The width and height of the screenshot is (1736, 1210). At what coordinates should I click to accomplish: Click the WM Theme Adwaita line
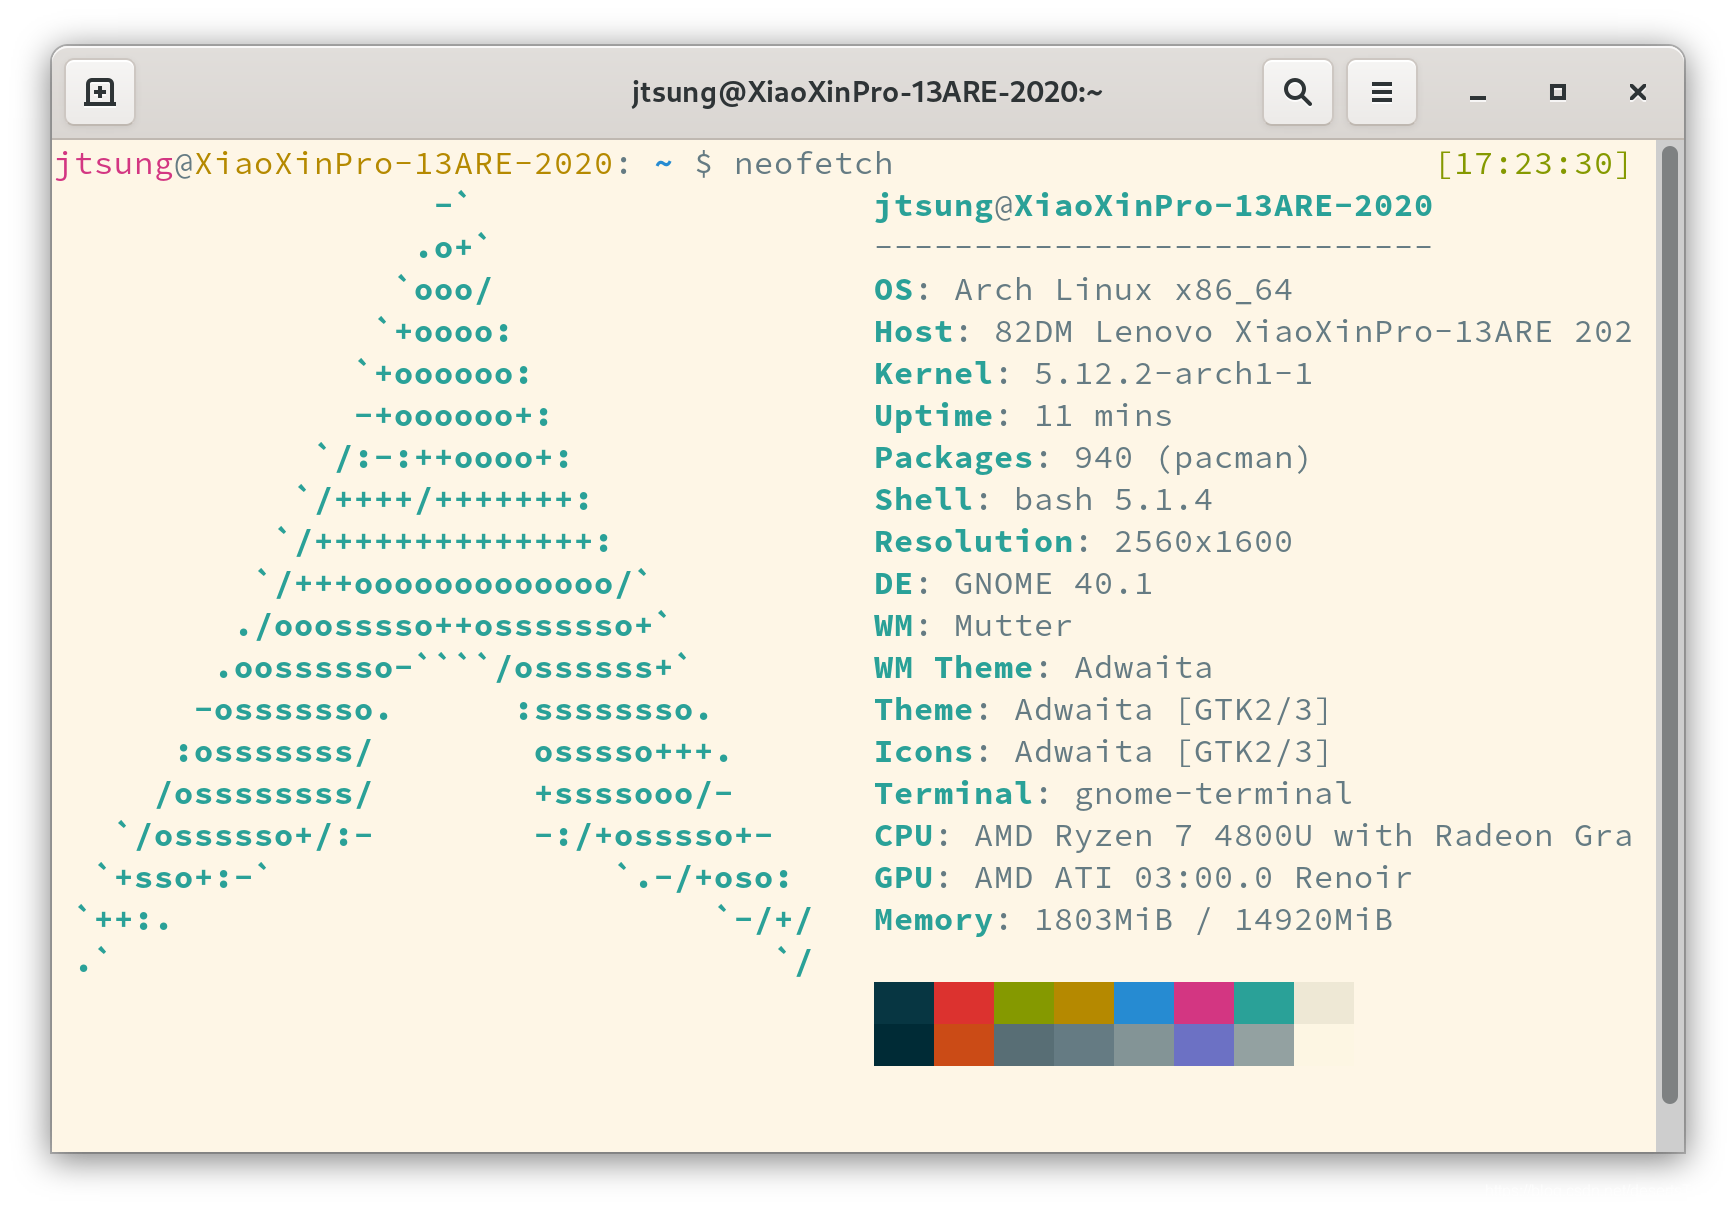[x=1043, y=668]
